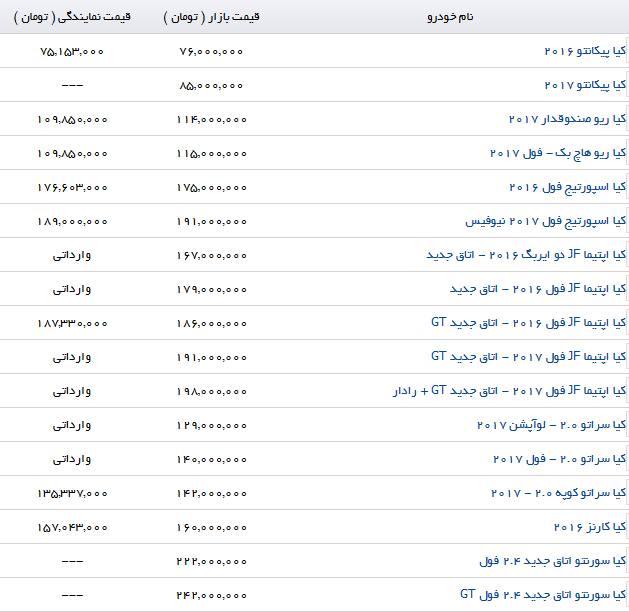This screenshot has width=629, height=612.
Task: Select market price ۱۲۹,۰۰۰,۰۰۰
Action: (211, 426)
